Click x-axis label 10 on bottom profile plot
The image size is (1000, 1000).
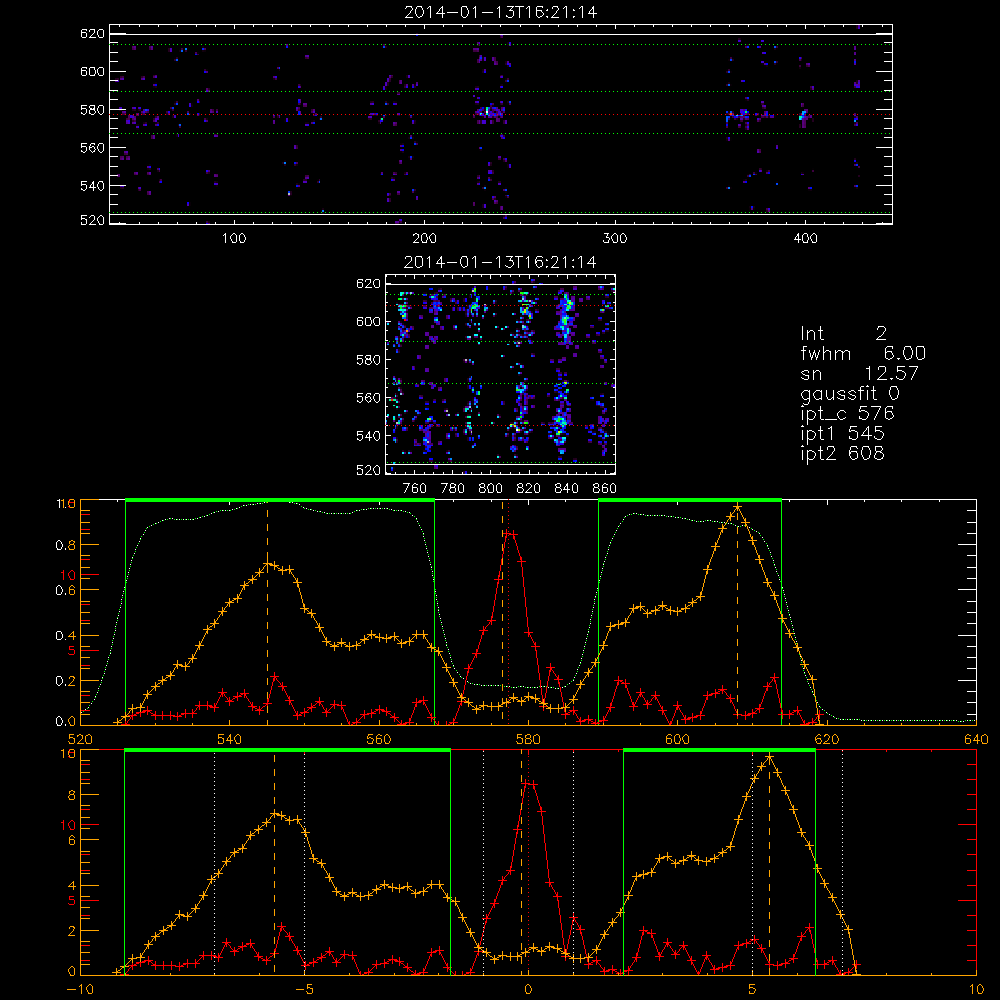pos(976,990)
